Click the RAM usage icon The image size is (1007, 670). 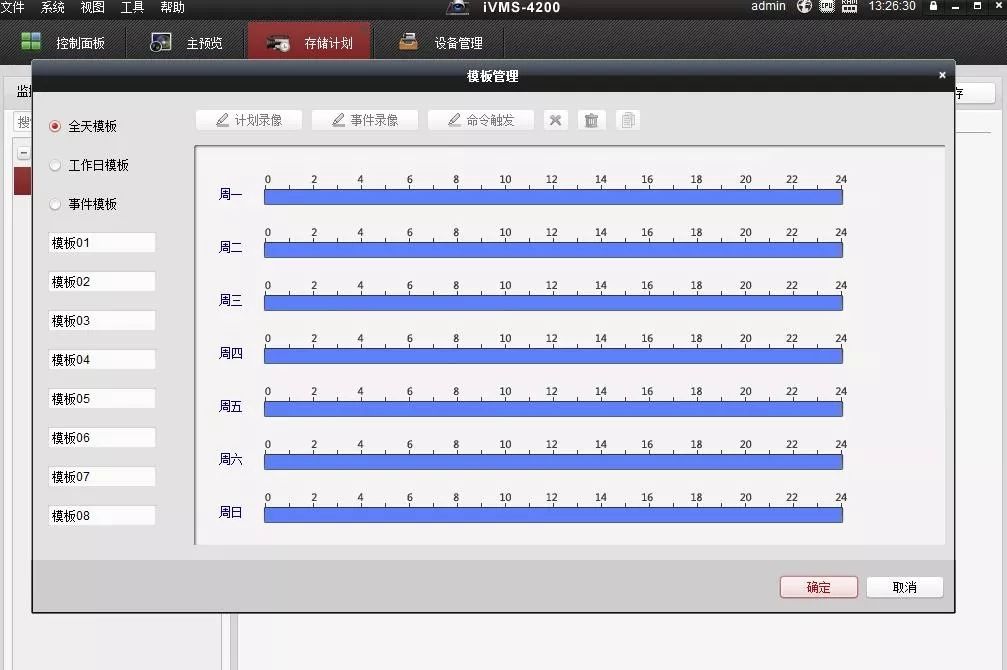pyautogui.click(x=850, y=6)
